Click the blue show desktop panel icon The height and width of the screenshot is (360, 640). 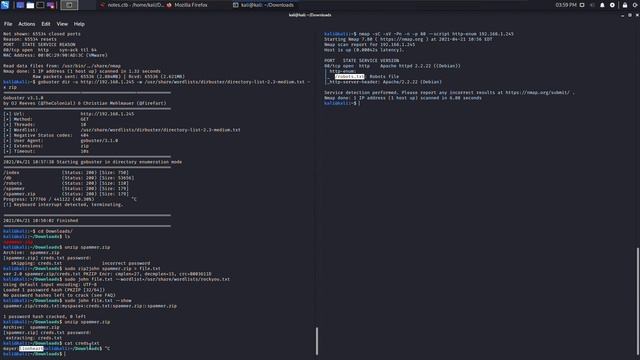[x=20, y=5]
